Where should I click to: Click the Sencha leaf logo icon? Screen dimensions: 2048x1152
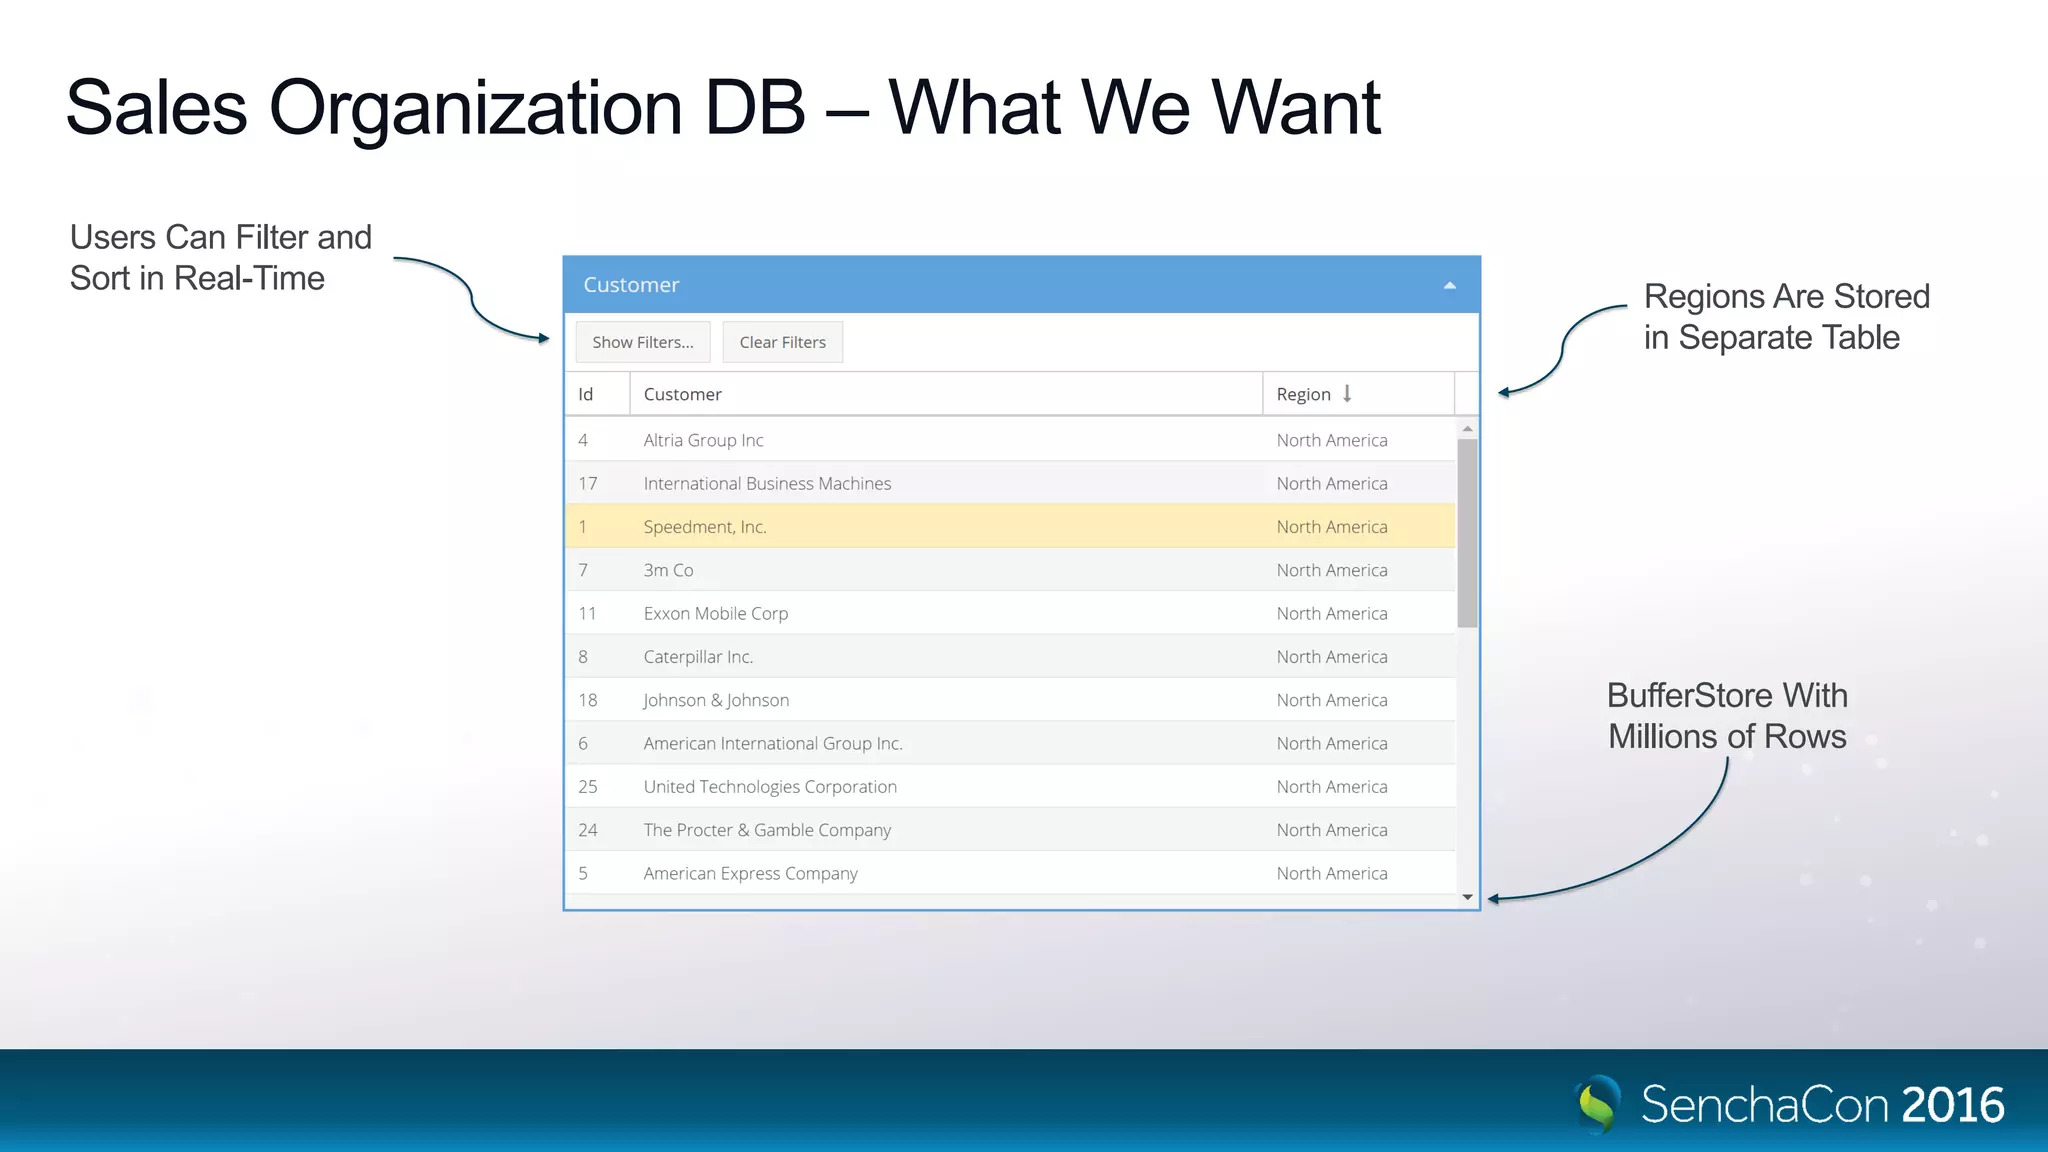[1598, 1104]
